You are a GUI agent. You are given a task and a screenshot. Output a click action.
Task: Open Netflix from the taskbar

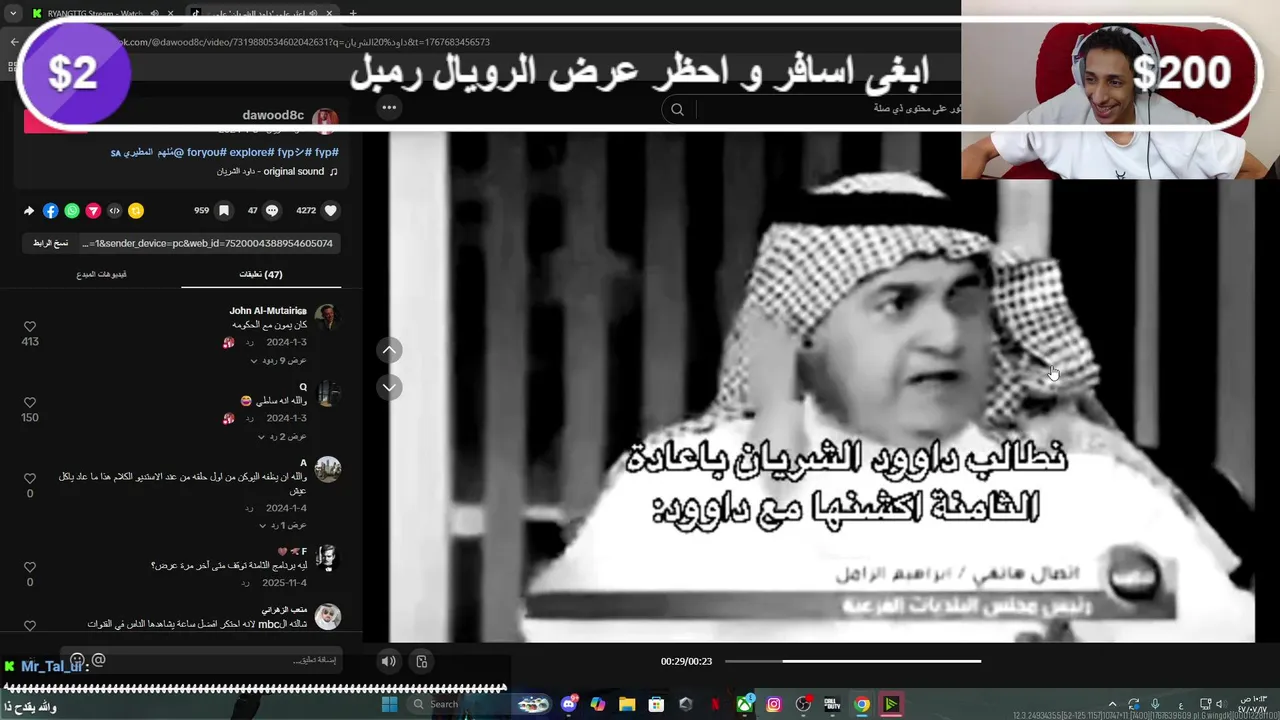point(715,704)
